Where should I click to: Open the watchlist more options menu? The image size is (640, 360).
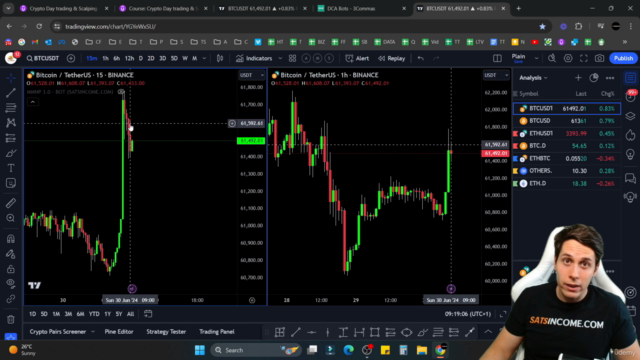(610, 78)
